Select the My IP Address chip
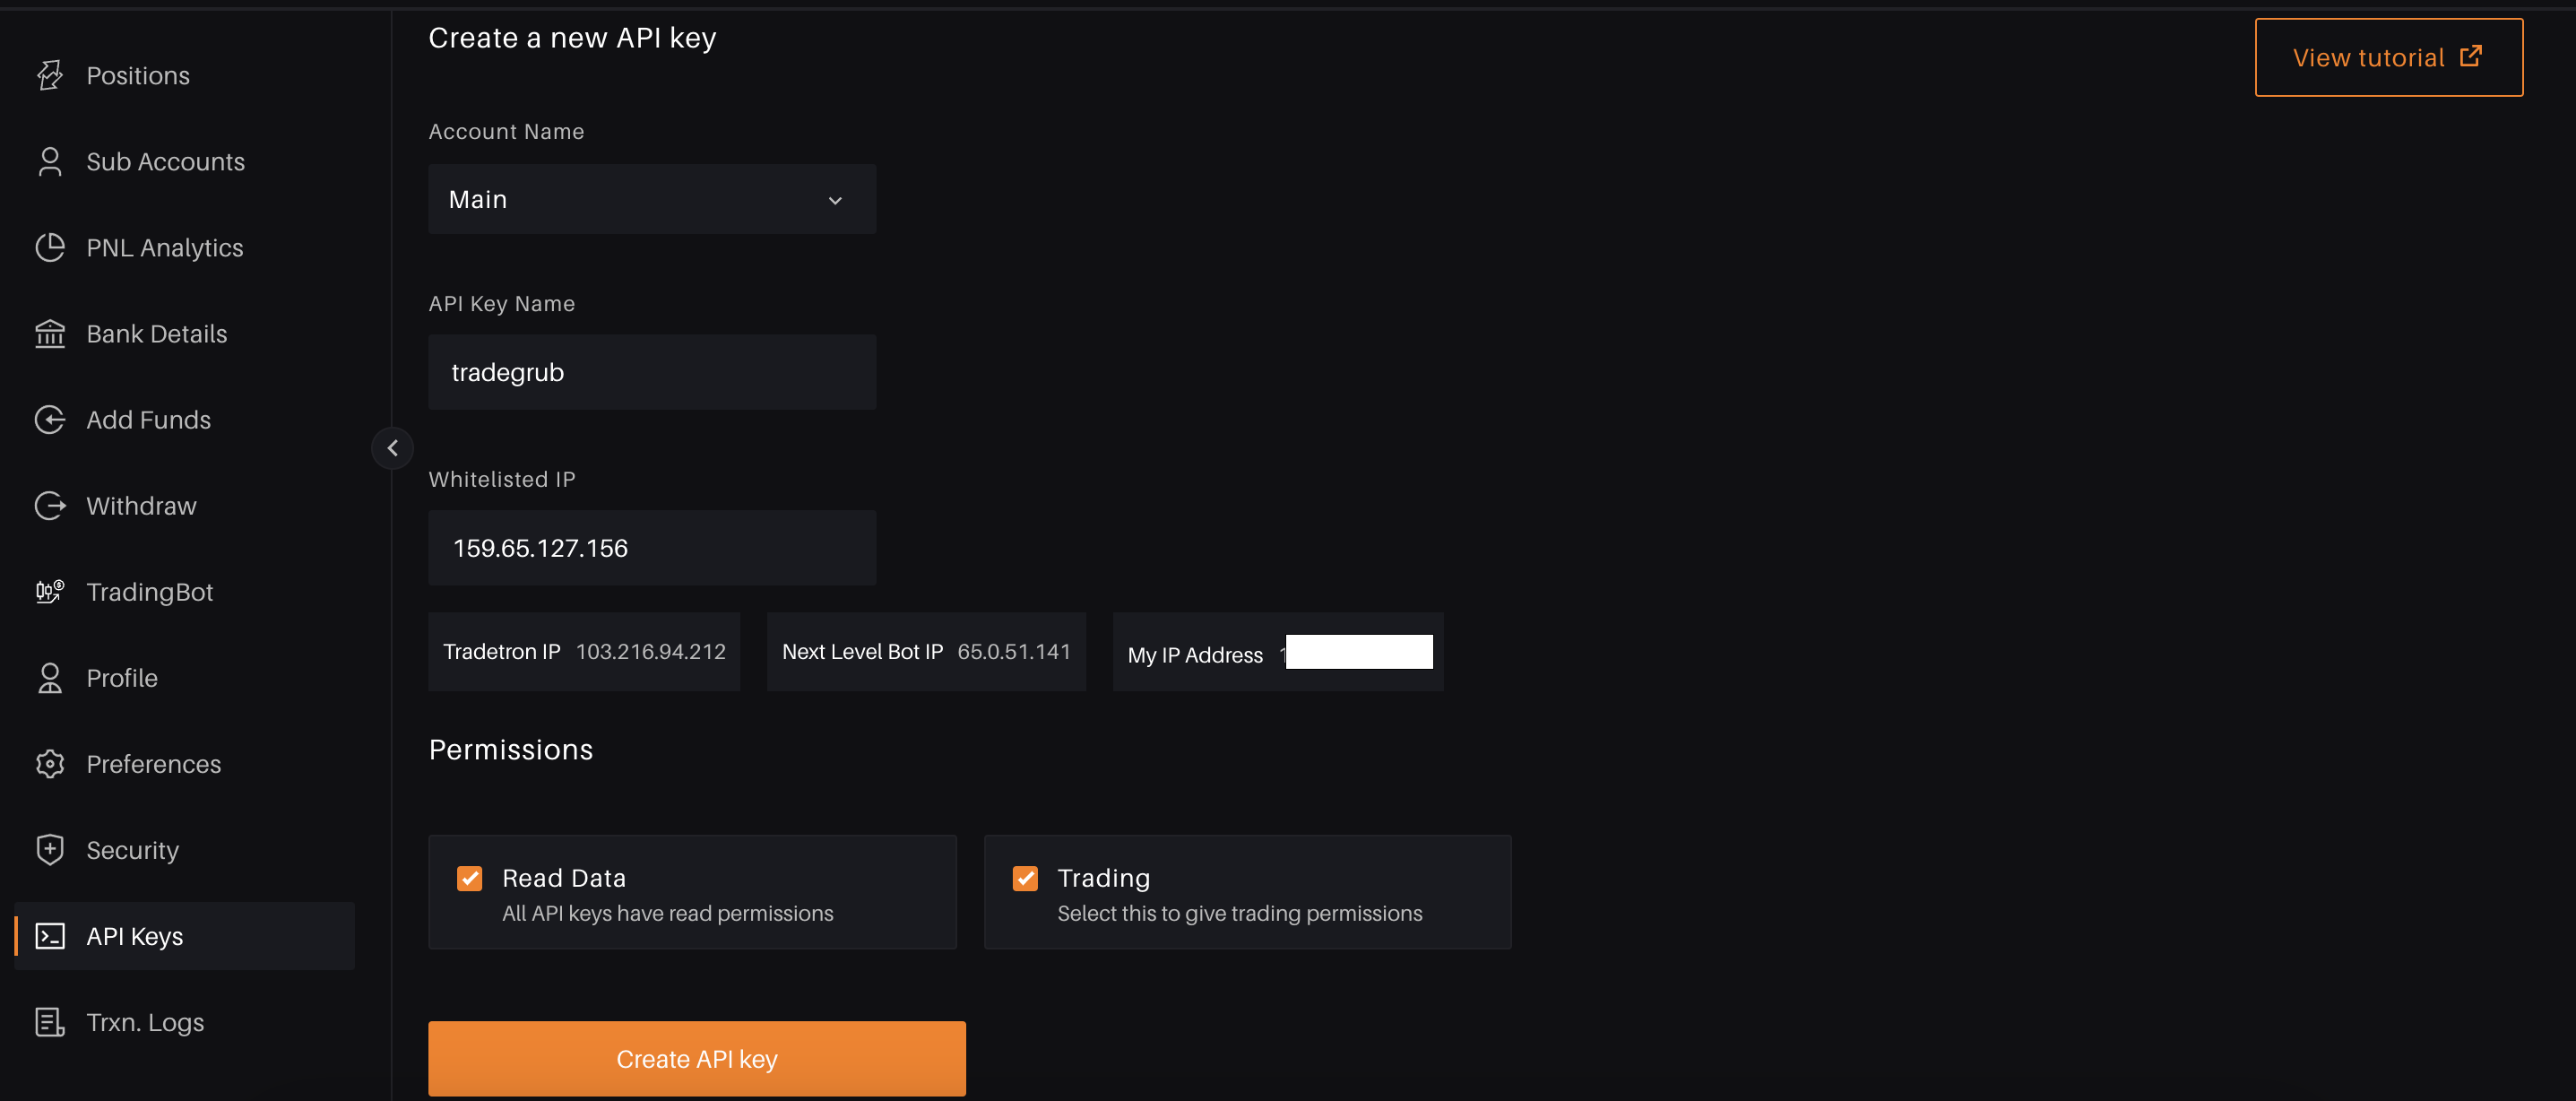The height and width of the screenshot is (1101, 2576). pyautogui.click(x=1278, y=651)
